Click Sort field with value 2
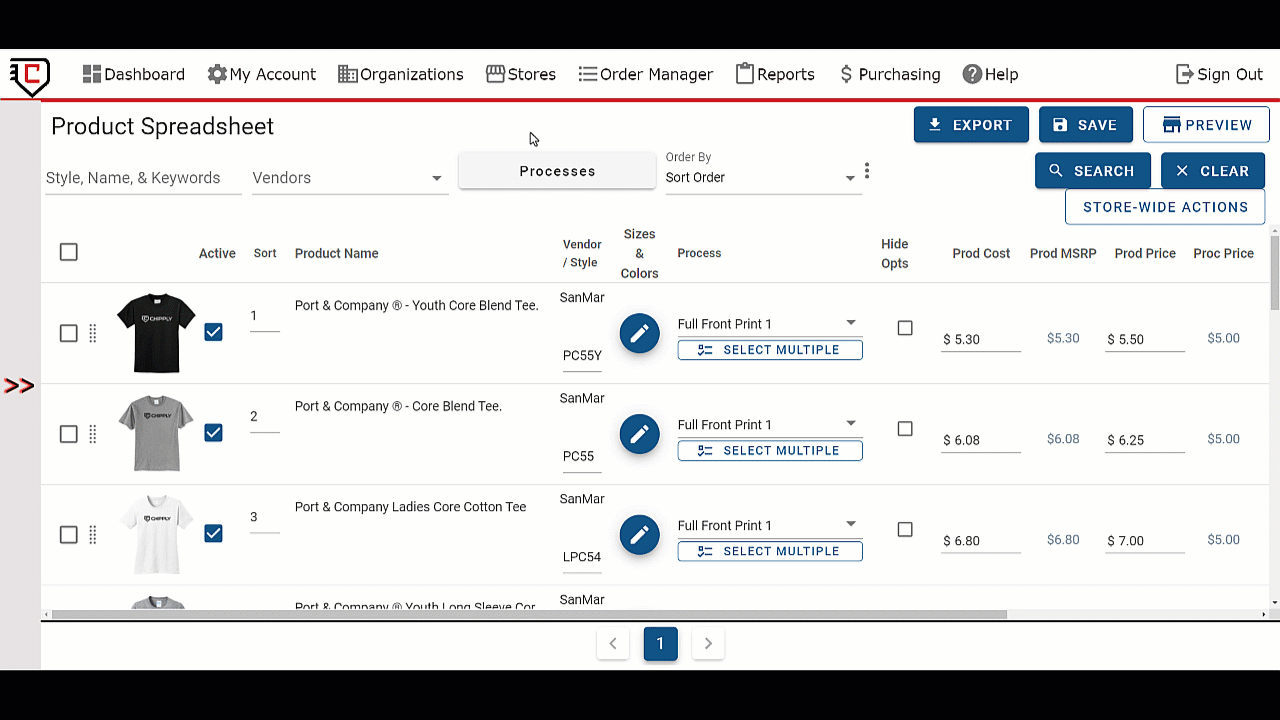The width and height of the screenshot is (1280, 720). point(264,418)
